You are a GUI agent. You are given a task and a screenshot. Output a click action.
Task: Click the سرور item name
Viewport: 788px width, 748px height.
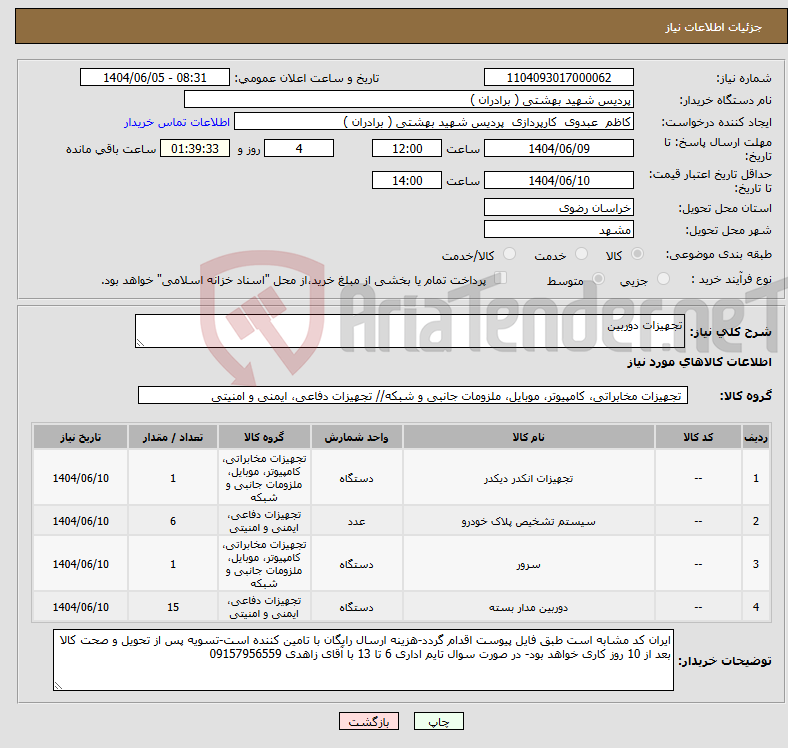[528, 564]
